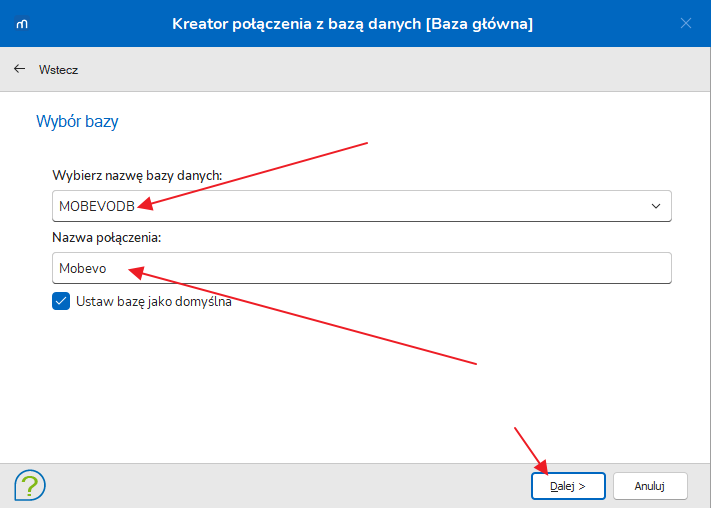Click the Wstecz label to go back

click(x=58, y=70)
